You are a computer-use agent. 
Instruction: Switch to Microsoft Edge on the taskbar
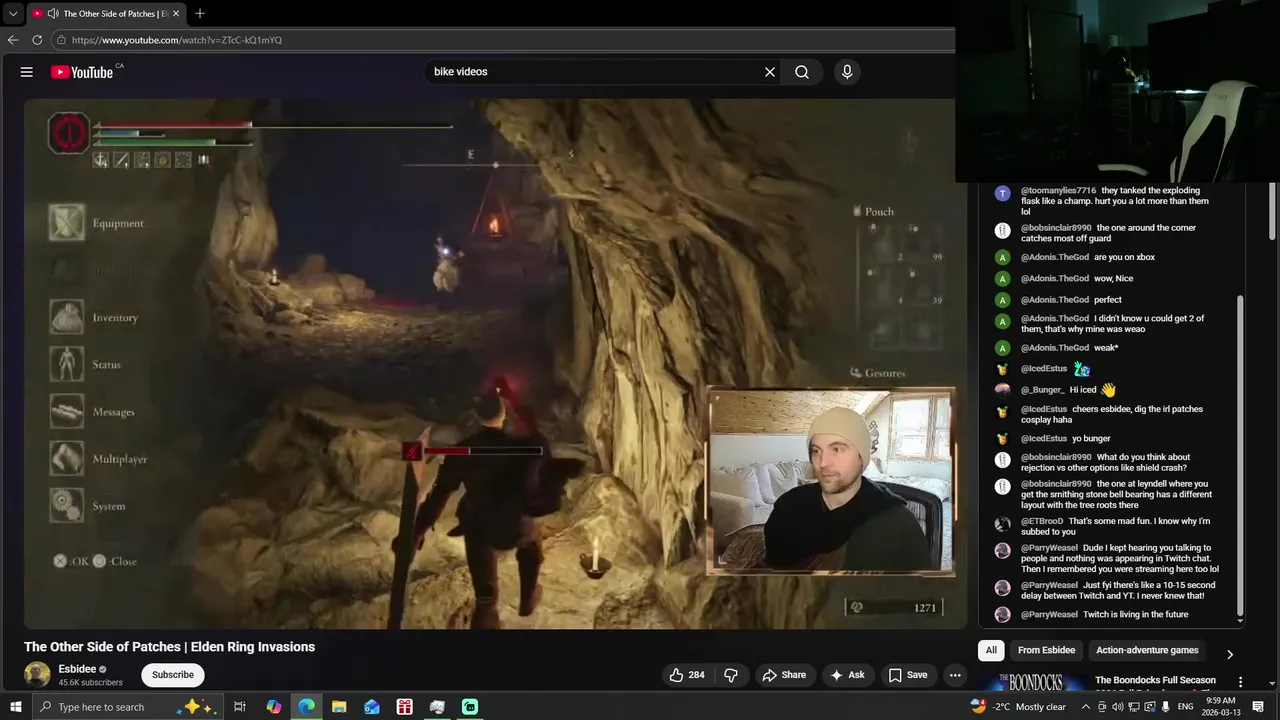point(306,707)
